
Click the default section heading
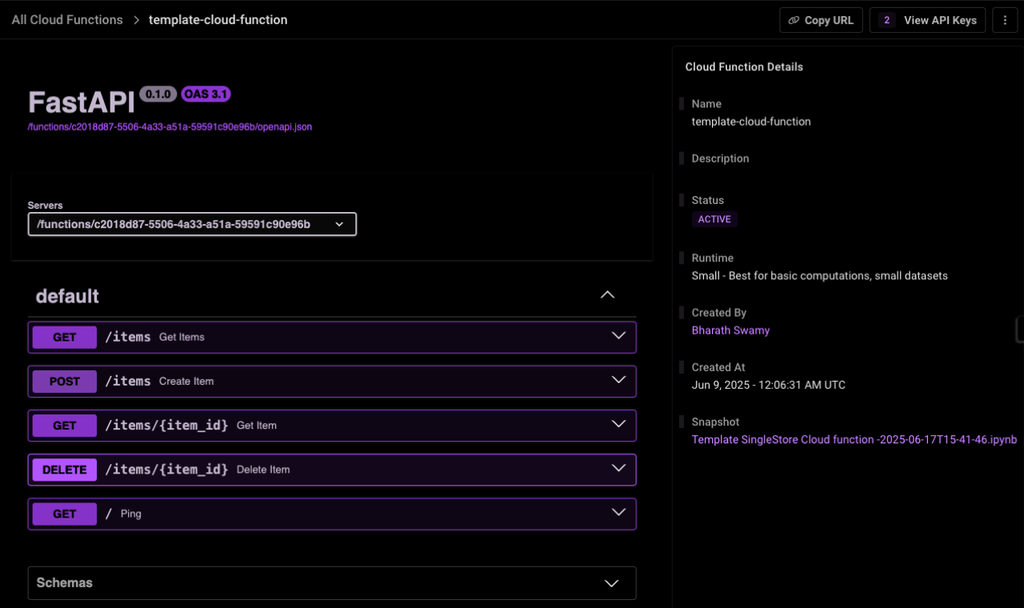67,296
